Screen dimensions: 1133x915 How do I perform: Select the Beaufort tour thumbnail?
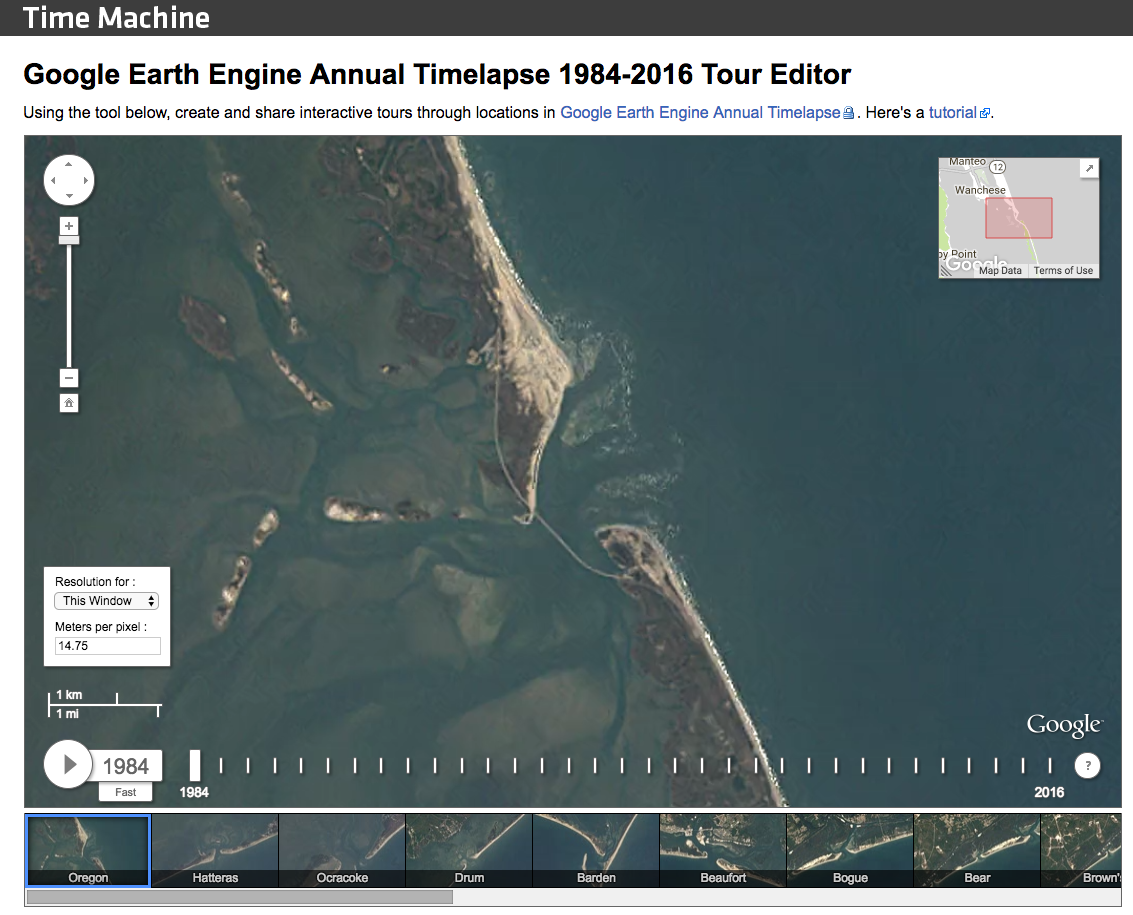pyautogui.click(x=723, y=851)
